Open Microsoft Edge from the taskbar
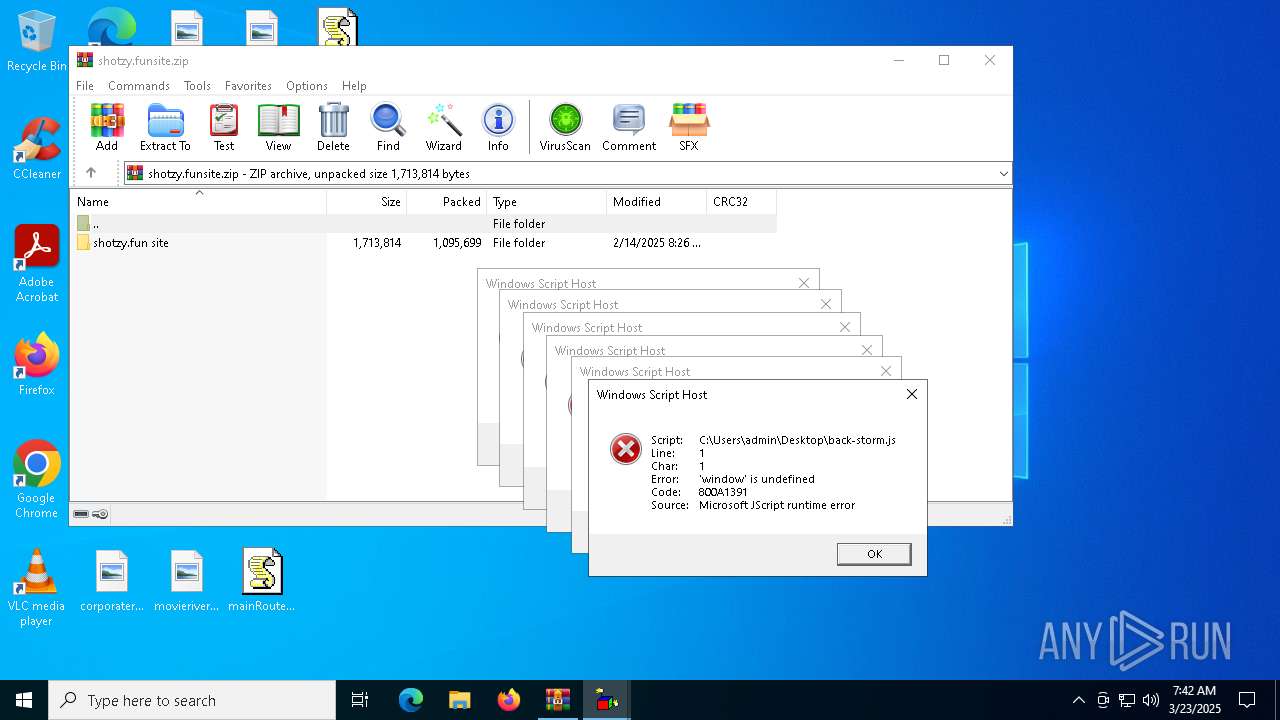 coord(411,700)
